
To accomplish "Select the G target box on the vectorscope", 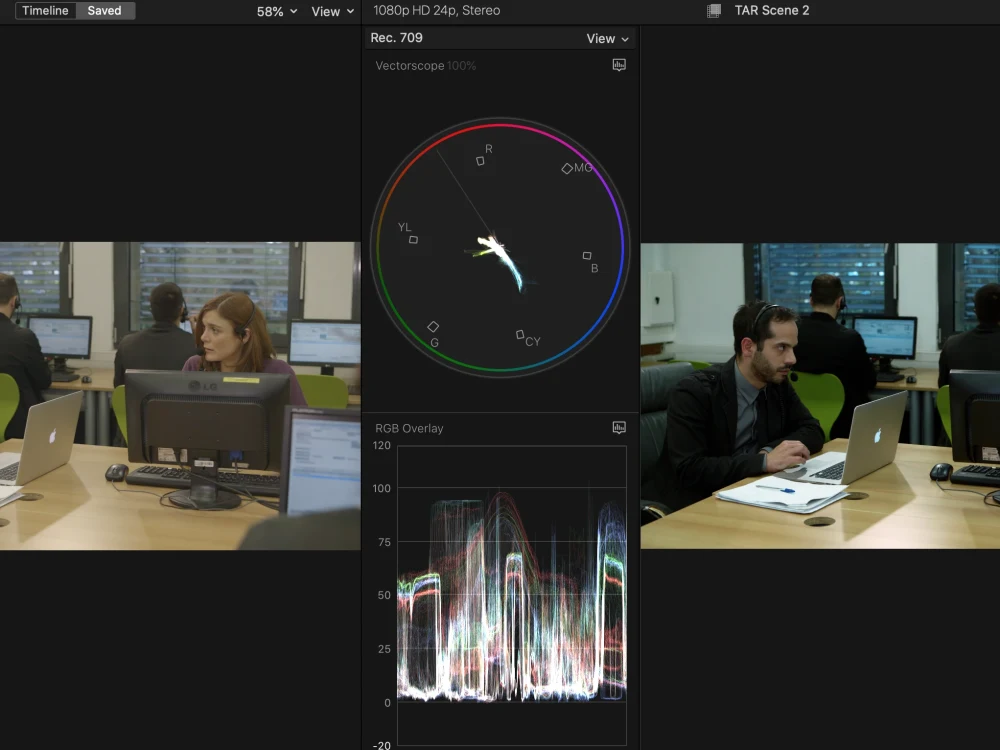I will point(433,325).
